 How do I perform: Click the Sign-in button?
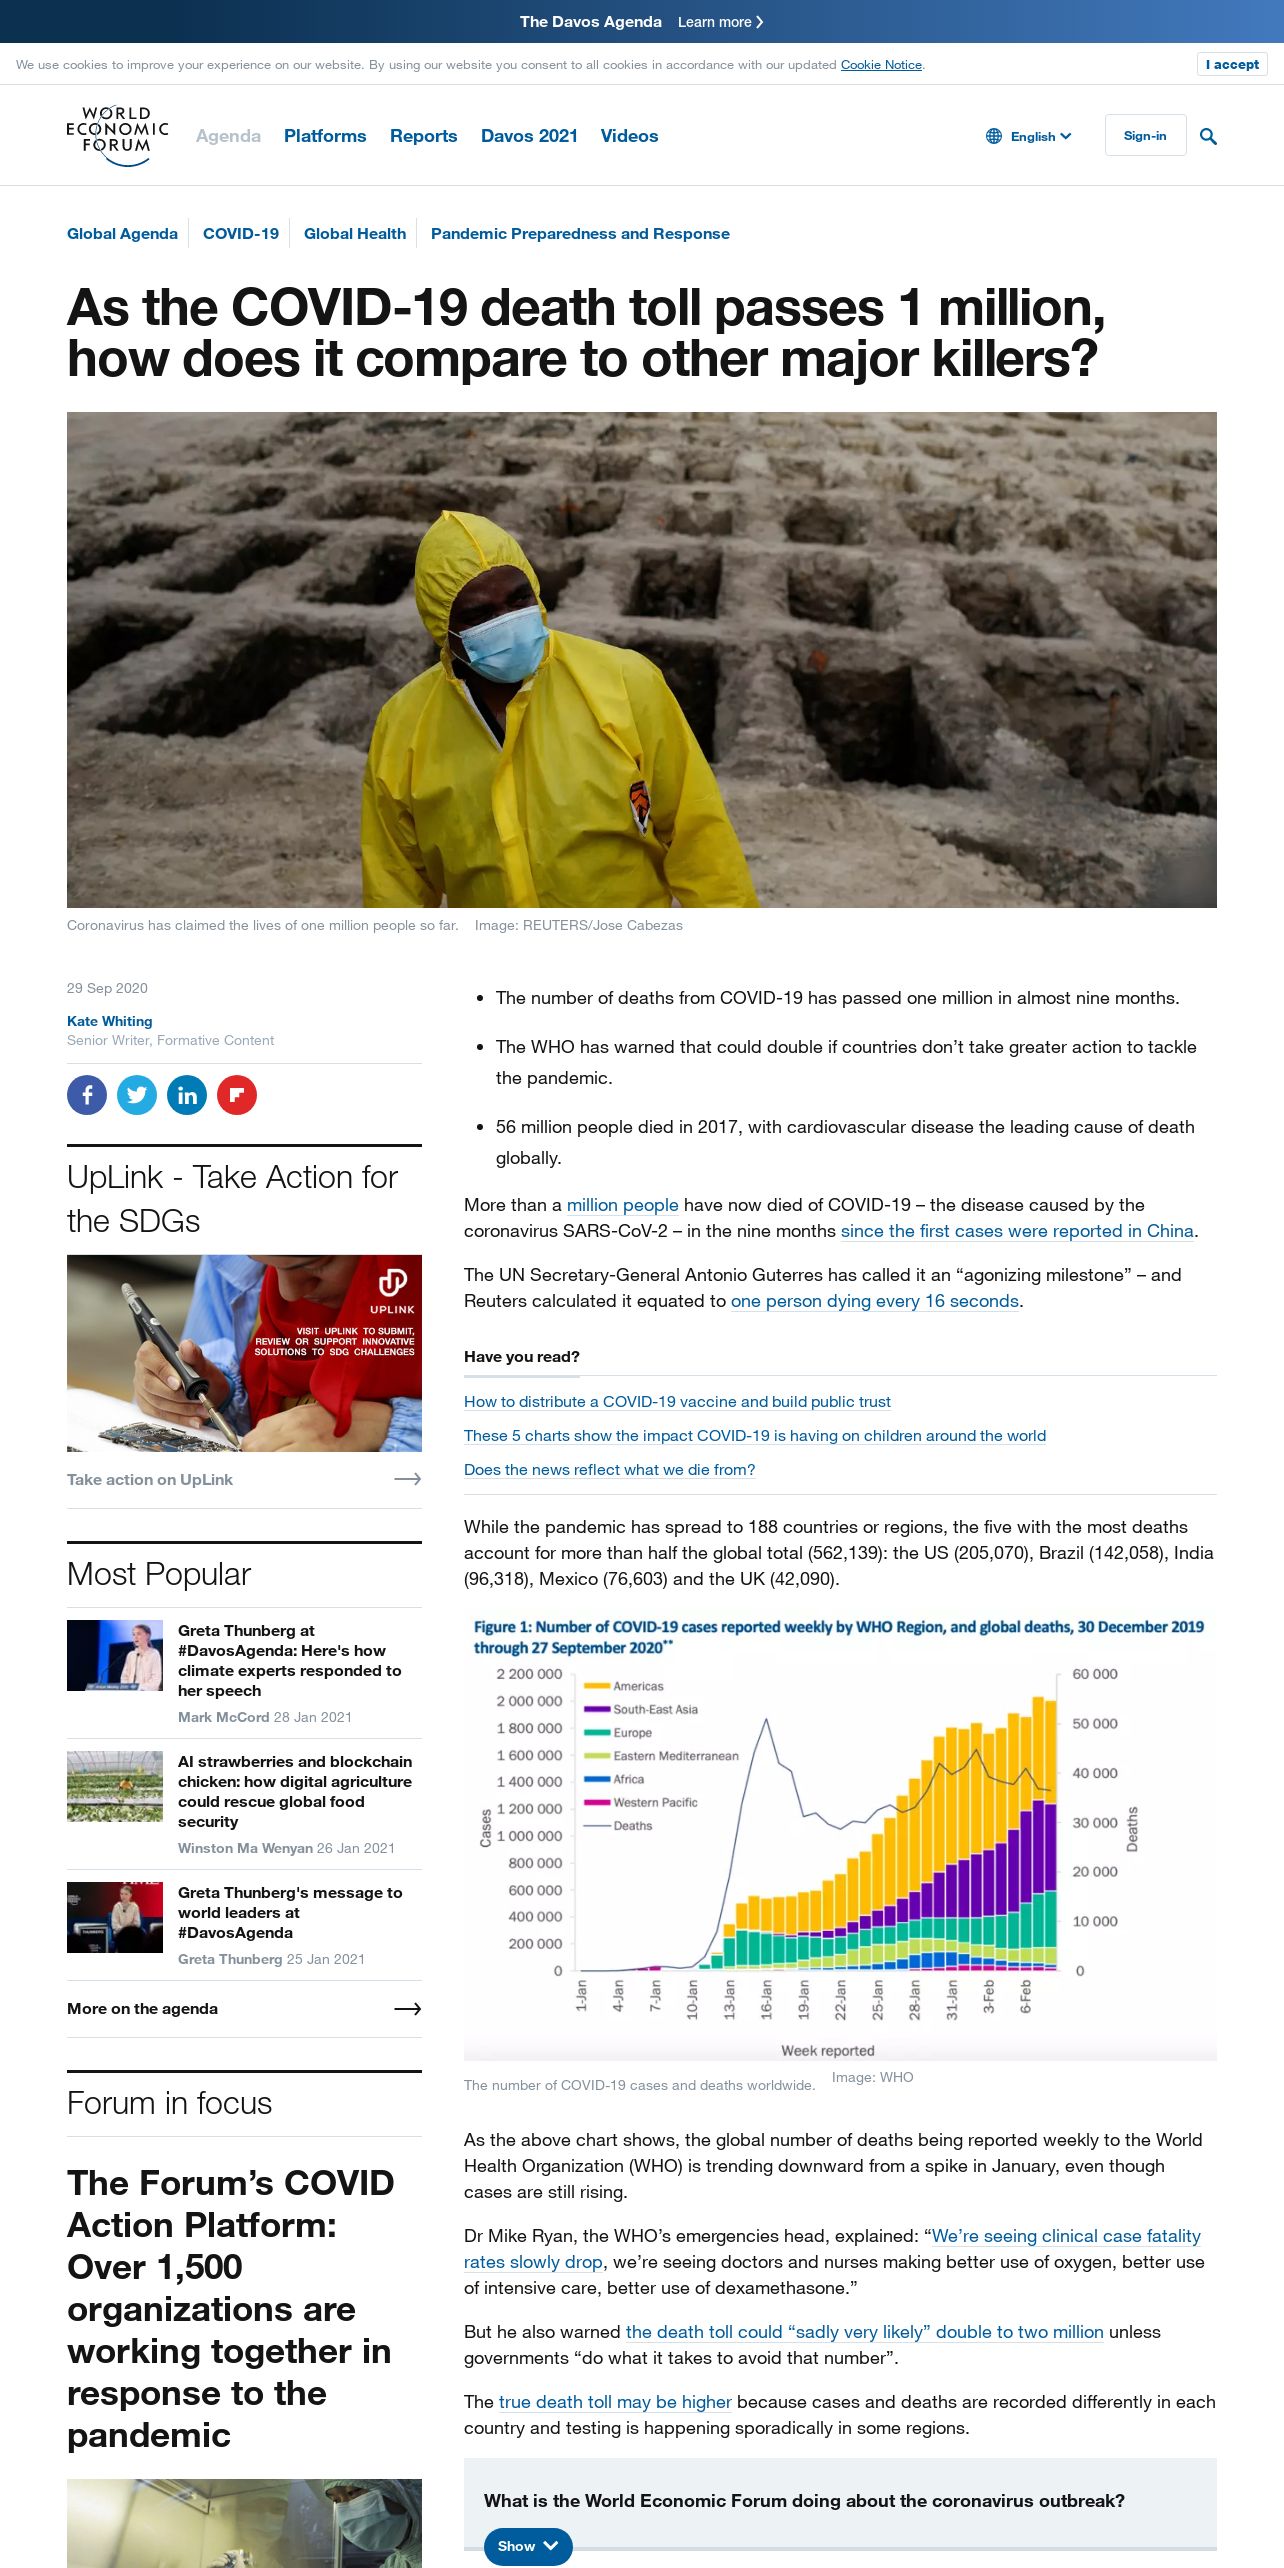1145,135
